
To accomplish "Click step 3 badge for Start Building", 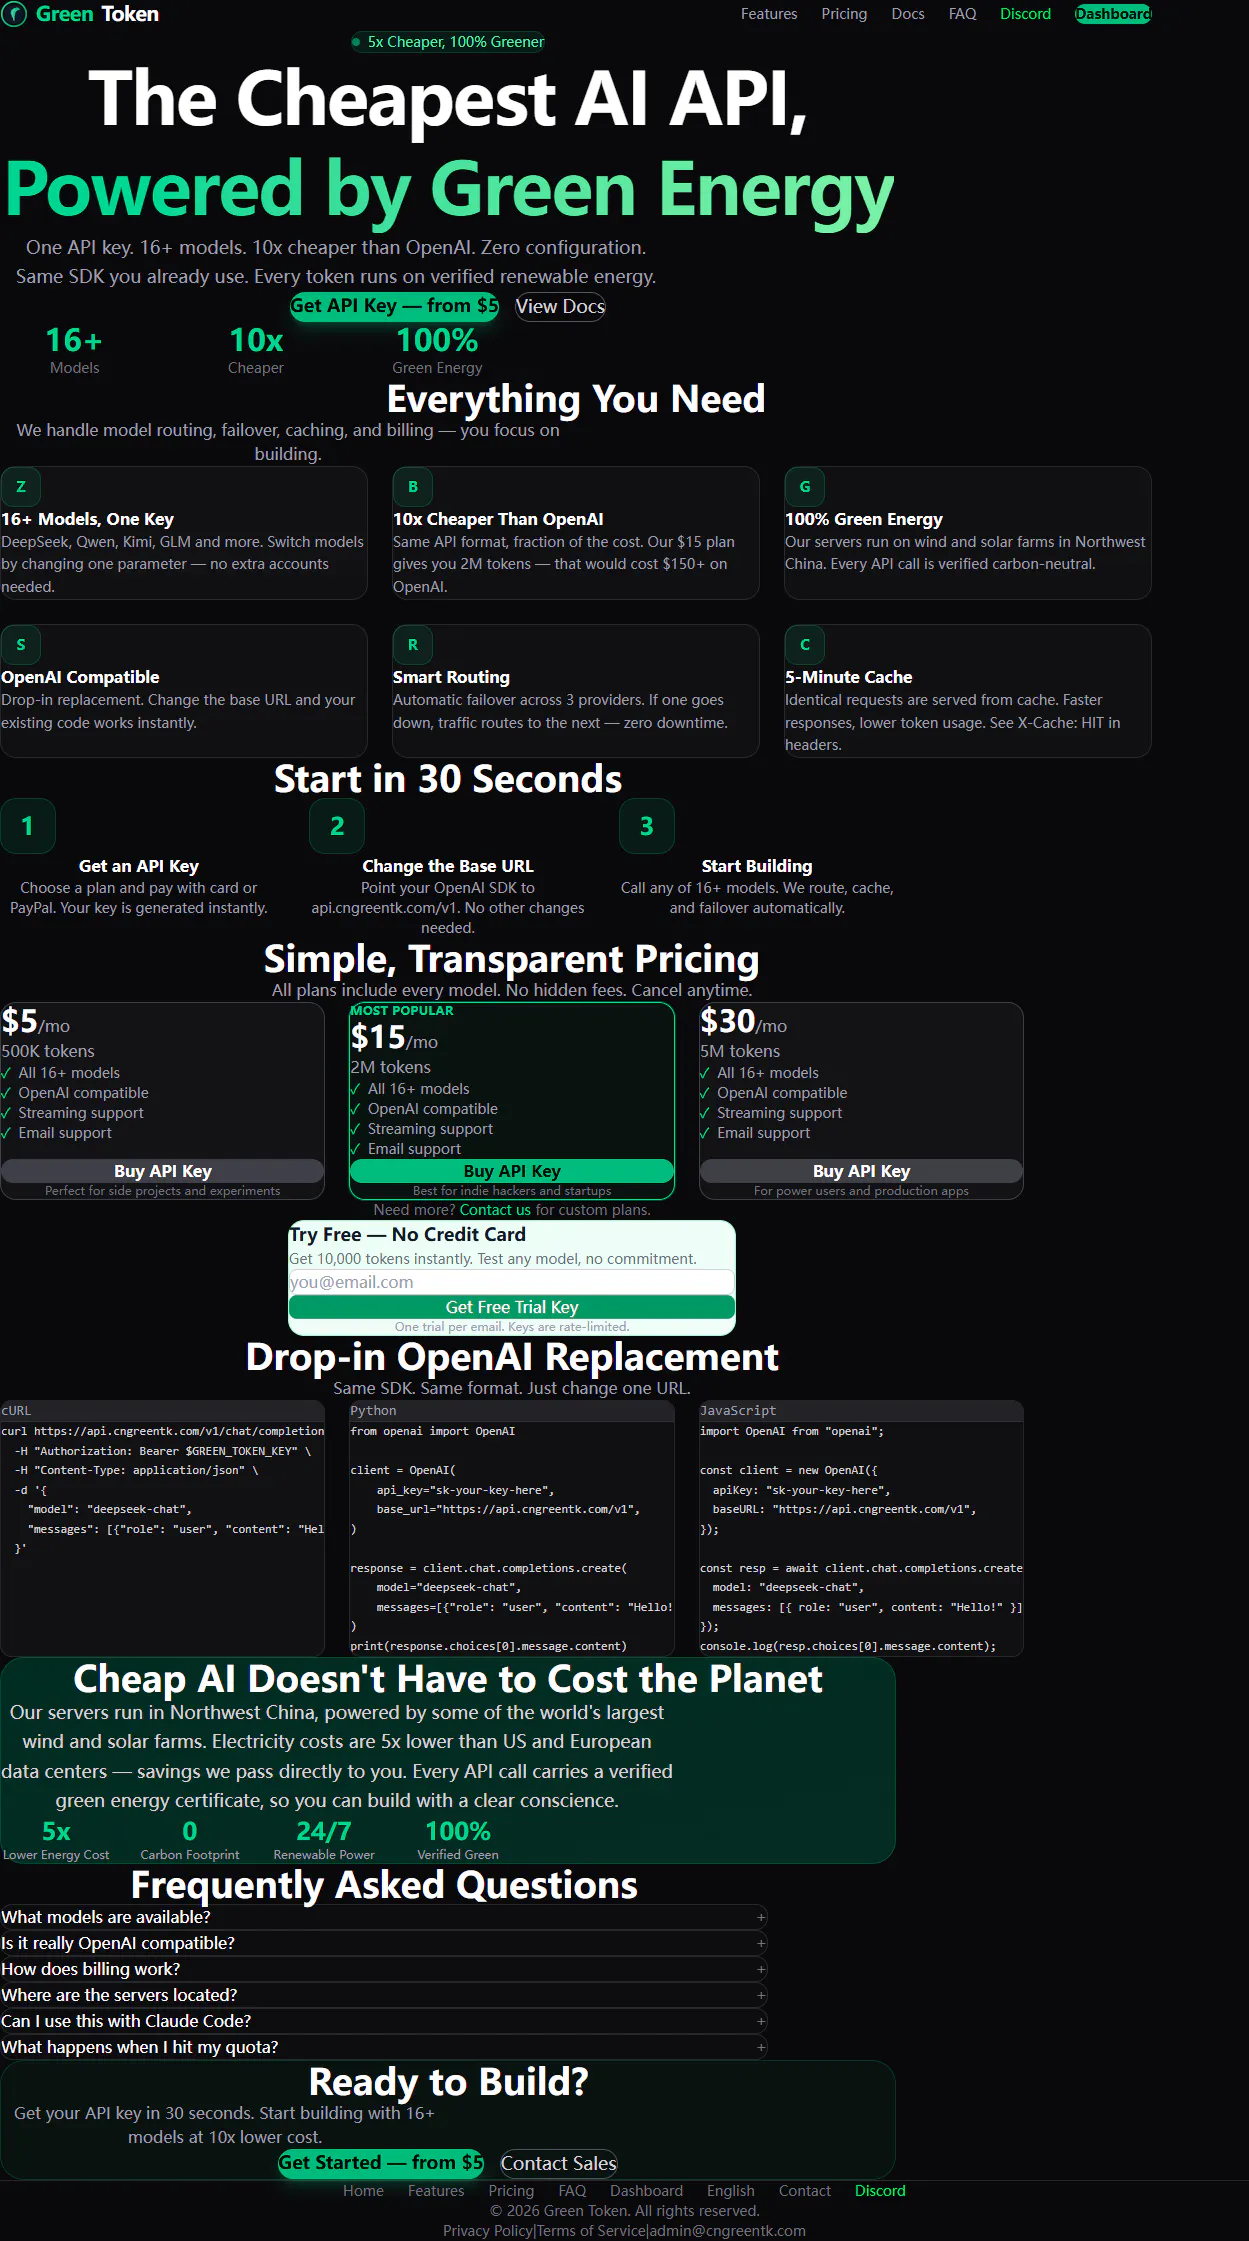I will click(647, 826).
